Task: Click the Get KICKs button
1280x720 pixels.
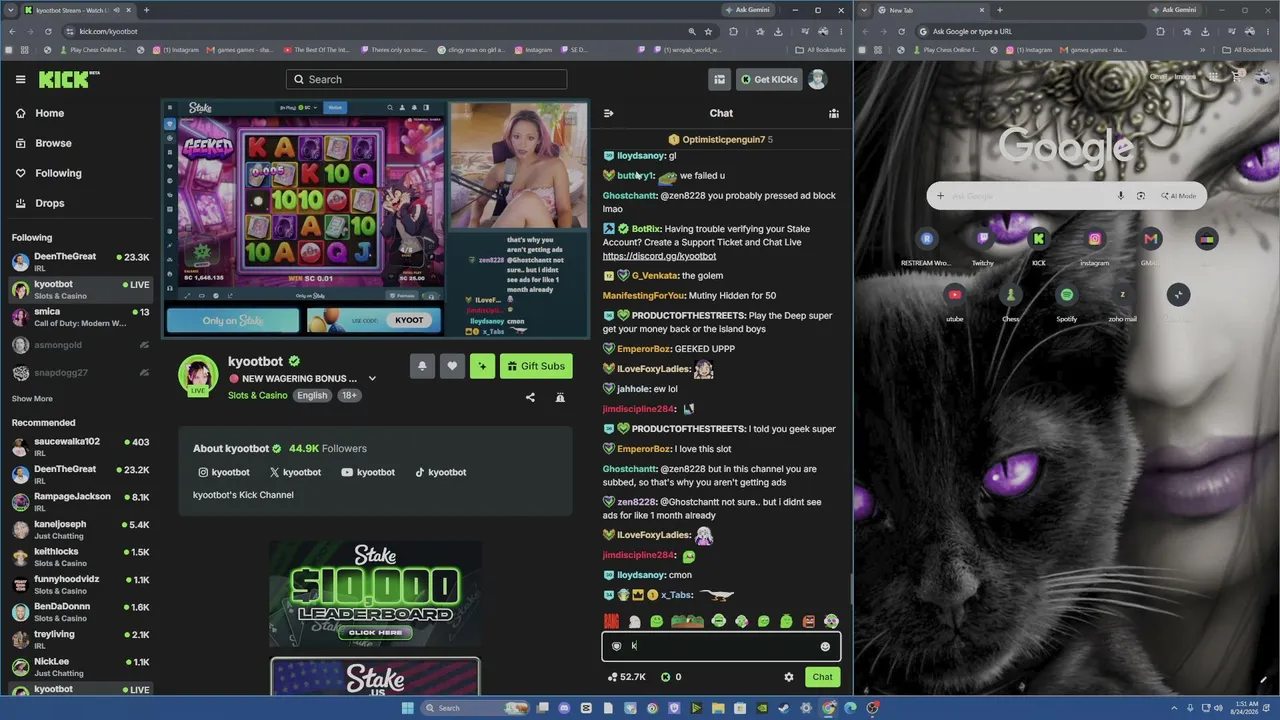Action: [769, 79]
